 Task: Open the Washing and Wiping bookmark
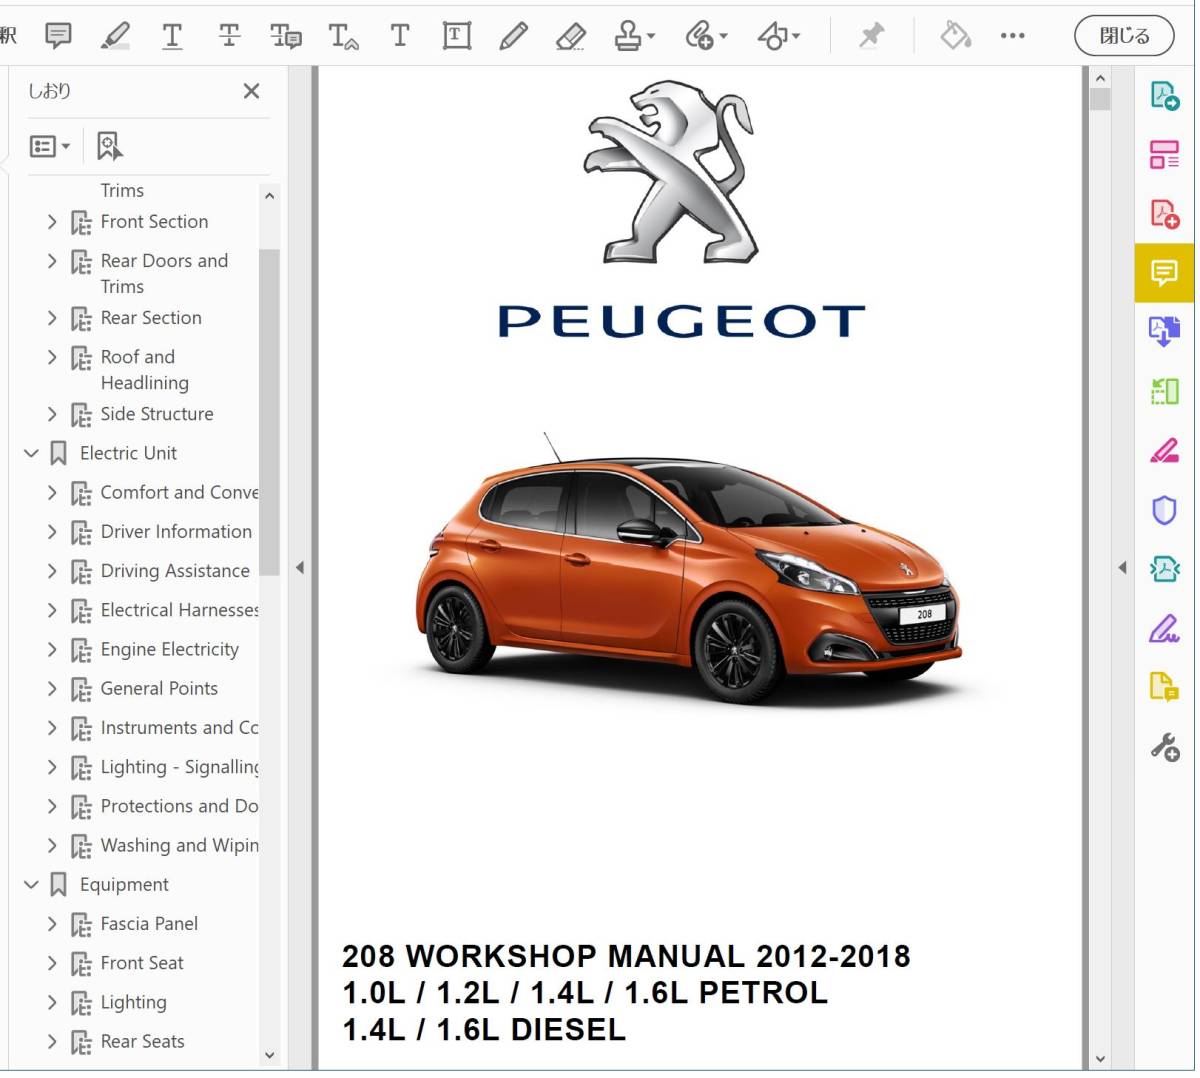179,846
